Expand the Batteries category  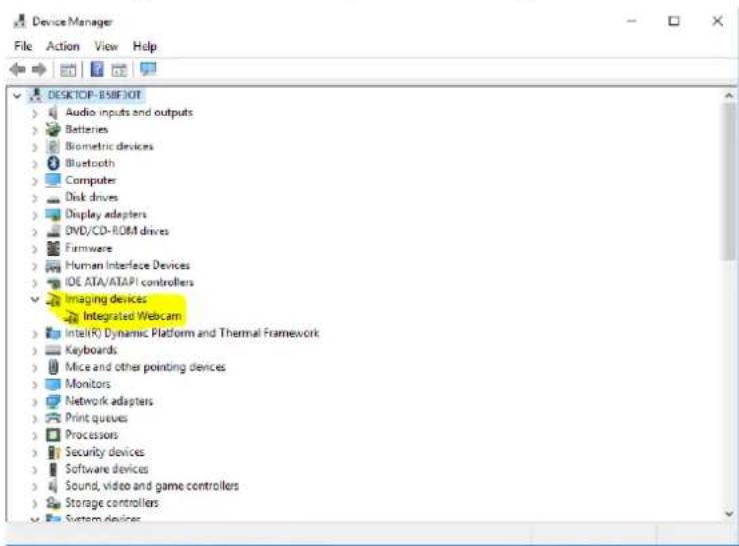(x=34, y=130)
